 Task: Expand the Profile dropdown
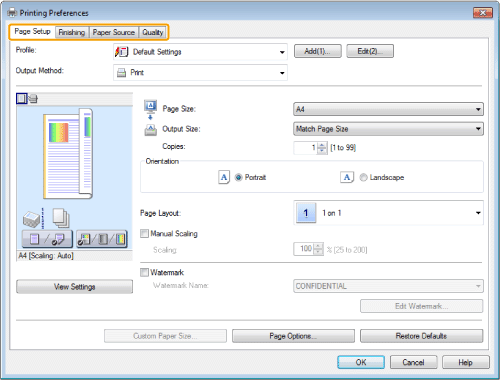pyautogui.click(x=200, y=52)
